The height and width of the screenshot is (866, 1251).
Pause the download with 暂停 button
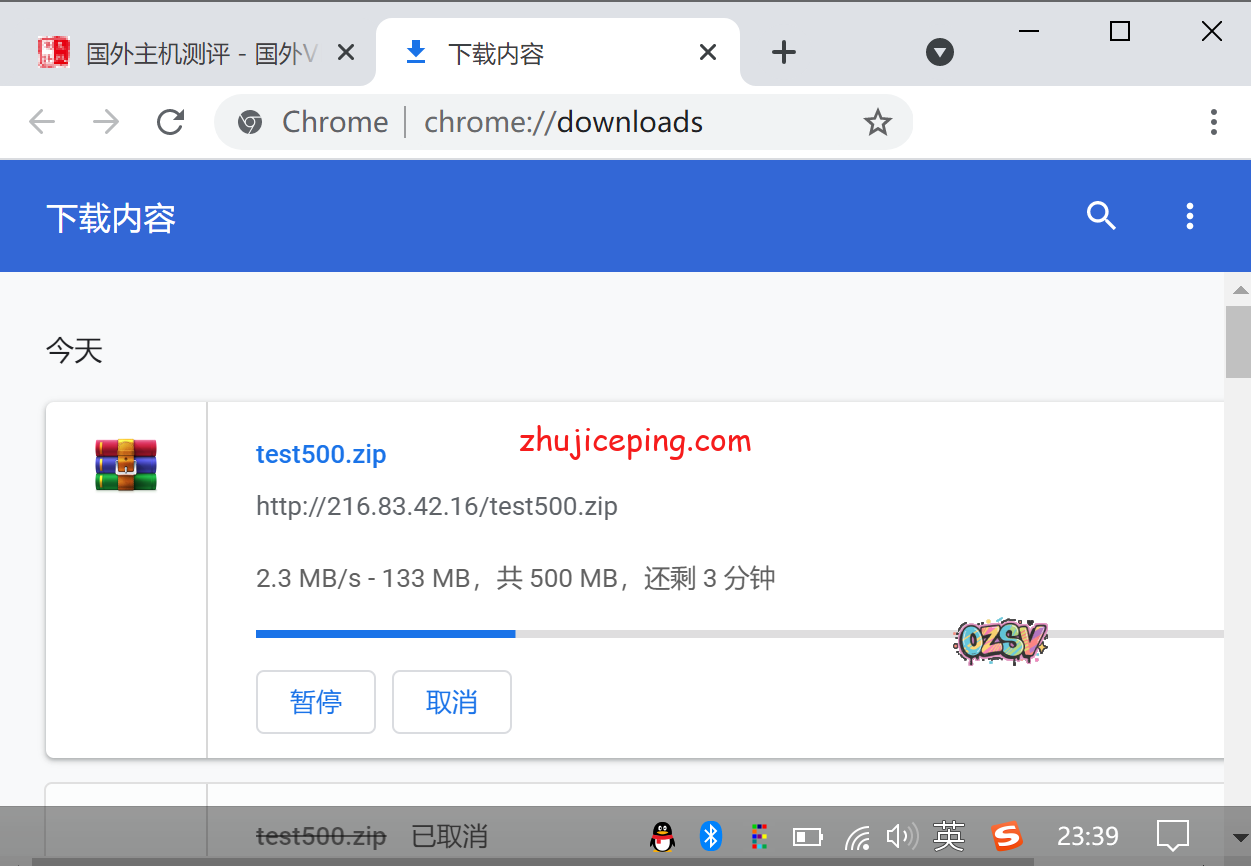(316, 702)
